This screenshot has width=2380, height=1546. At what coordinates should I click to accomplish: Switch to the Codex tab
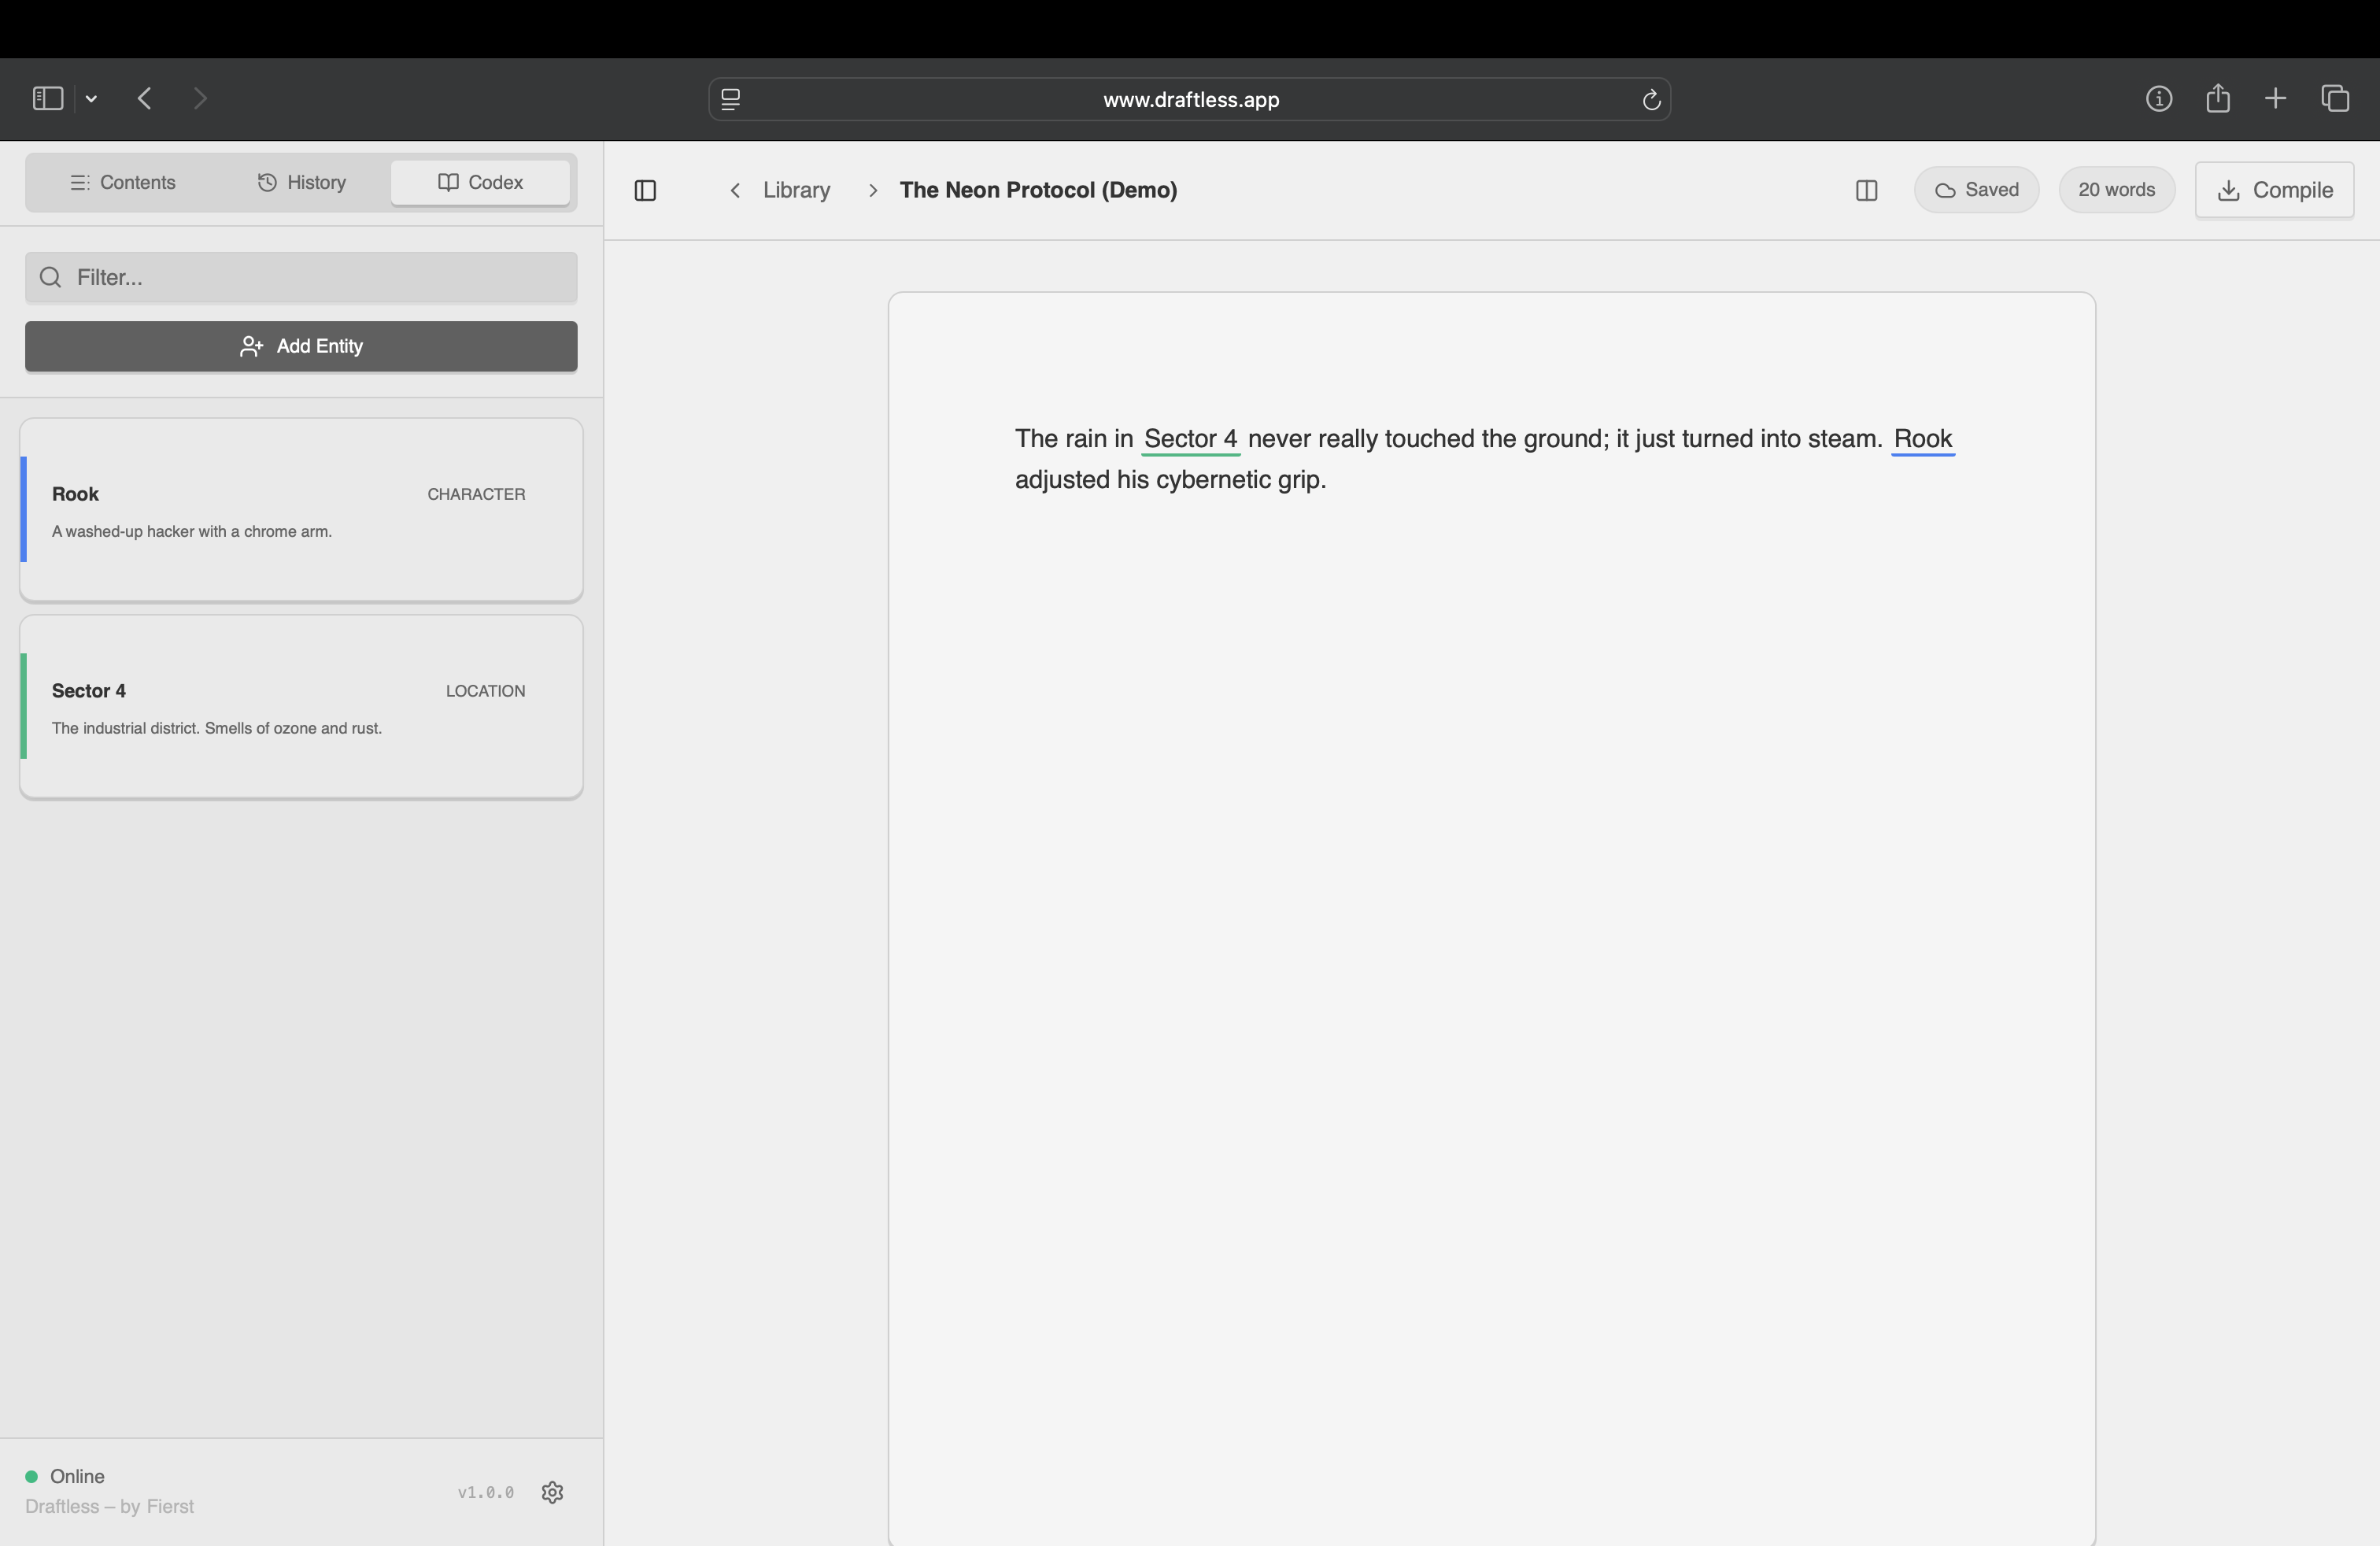(x=480, y=182)
